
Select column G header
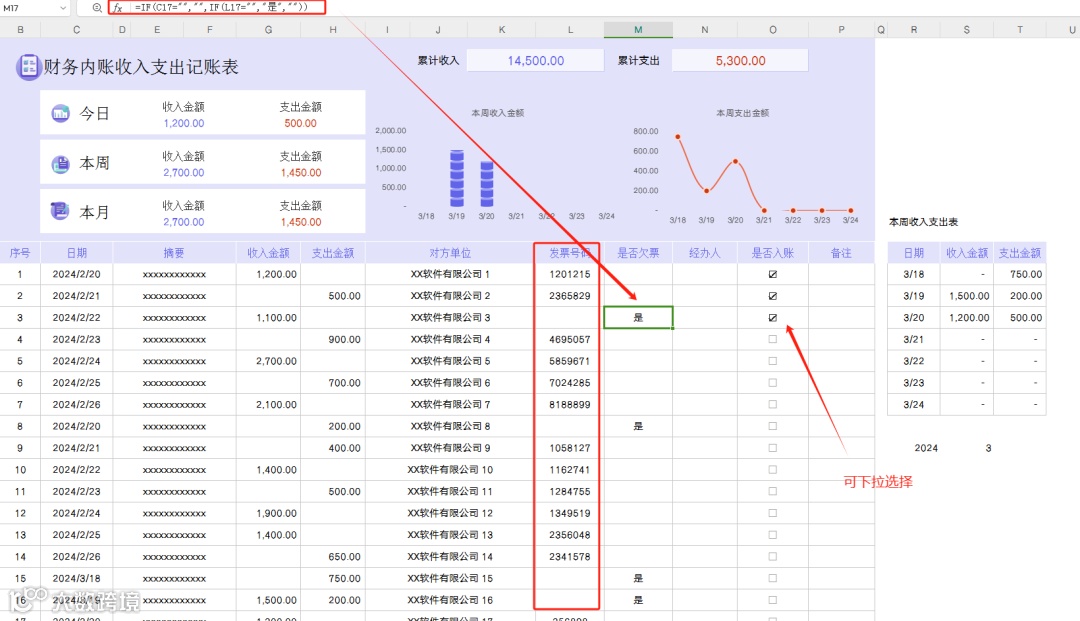pos(268,30)
